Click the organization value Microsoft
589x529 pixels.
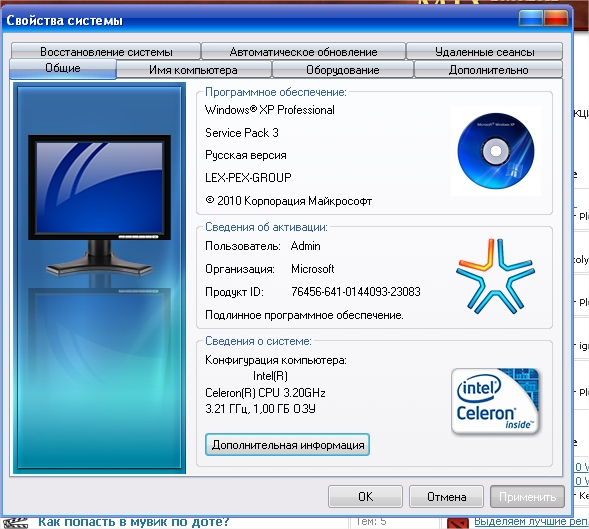tap(313, 269)
